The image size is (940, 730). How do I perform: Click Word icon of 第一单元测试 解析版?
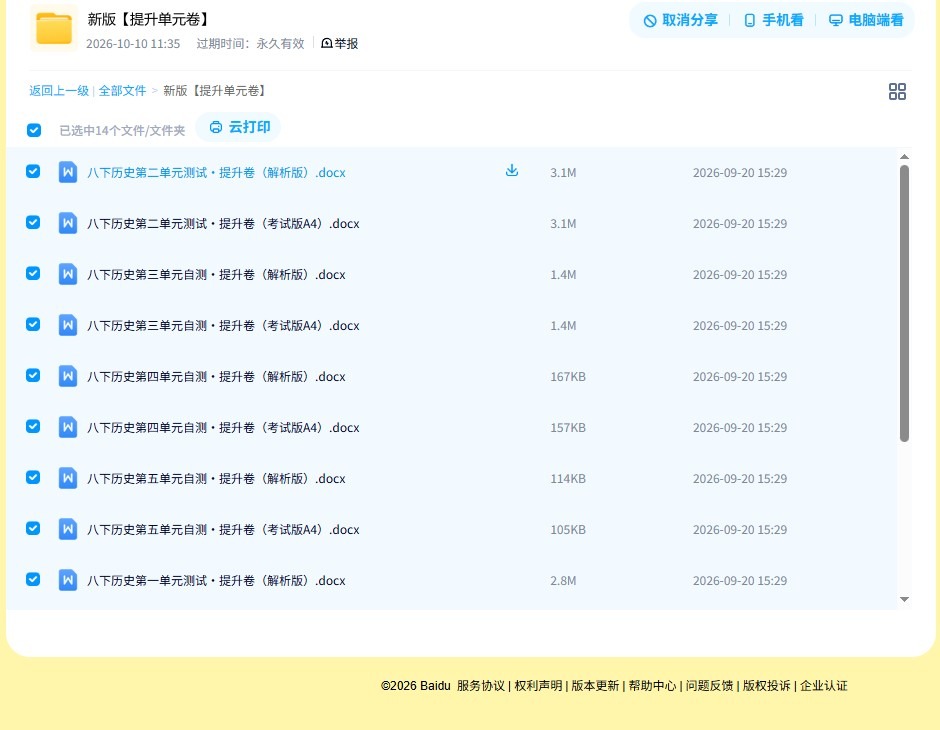click(68, 580)
